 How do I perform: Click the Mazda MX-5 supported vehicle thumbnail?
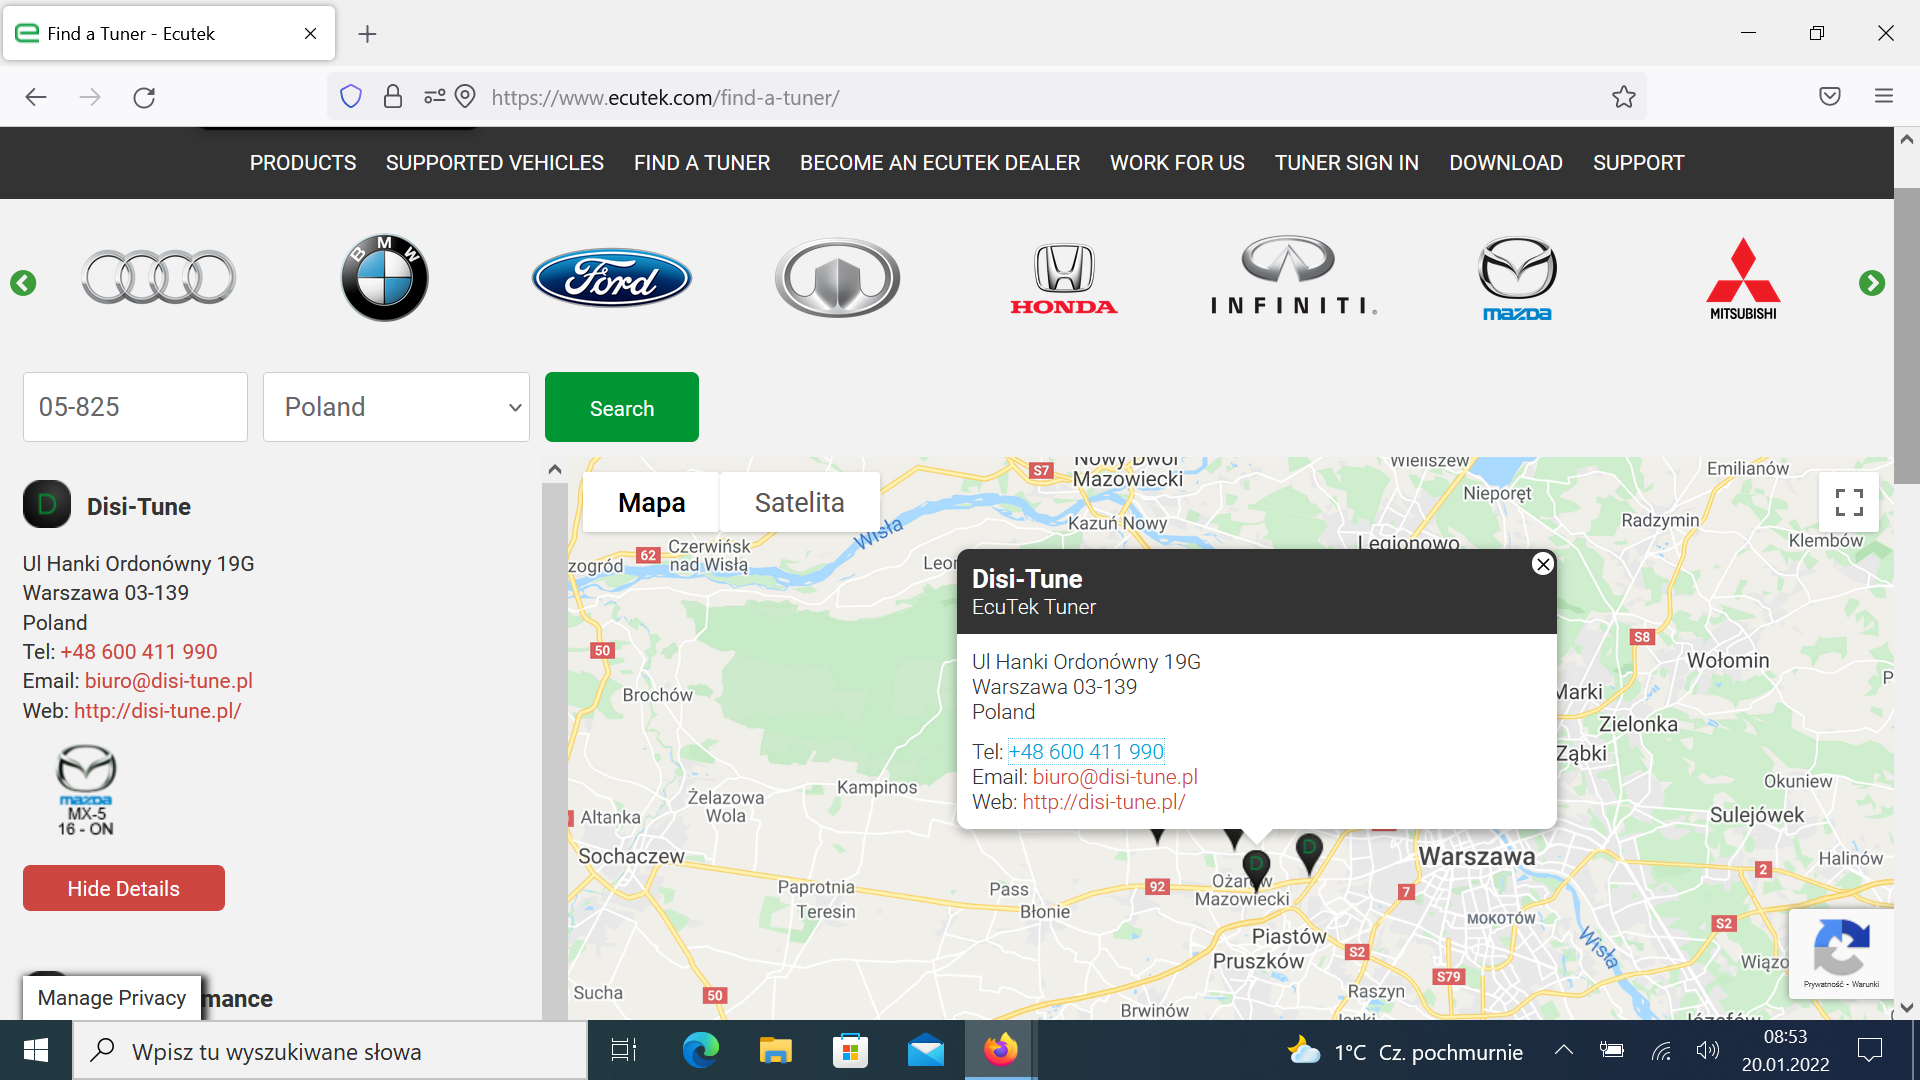coord(86,790)
